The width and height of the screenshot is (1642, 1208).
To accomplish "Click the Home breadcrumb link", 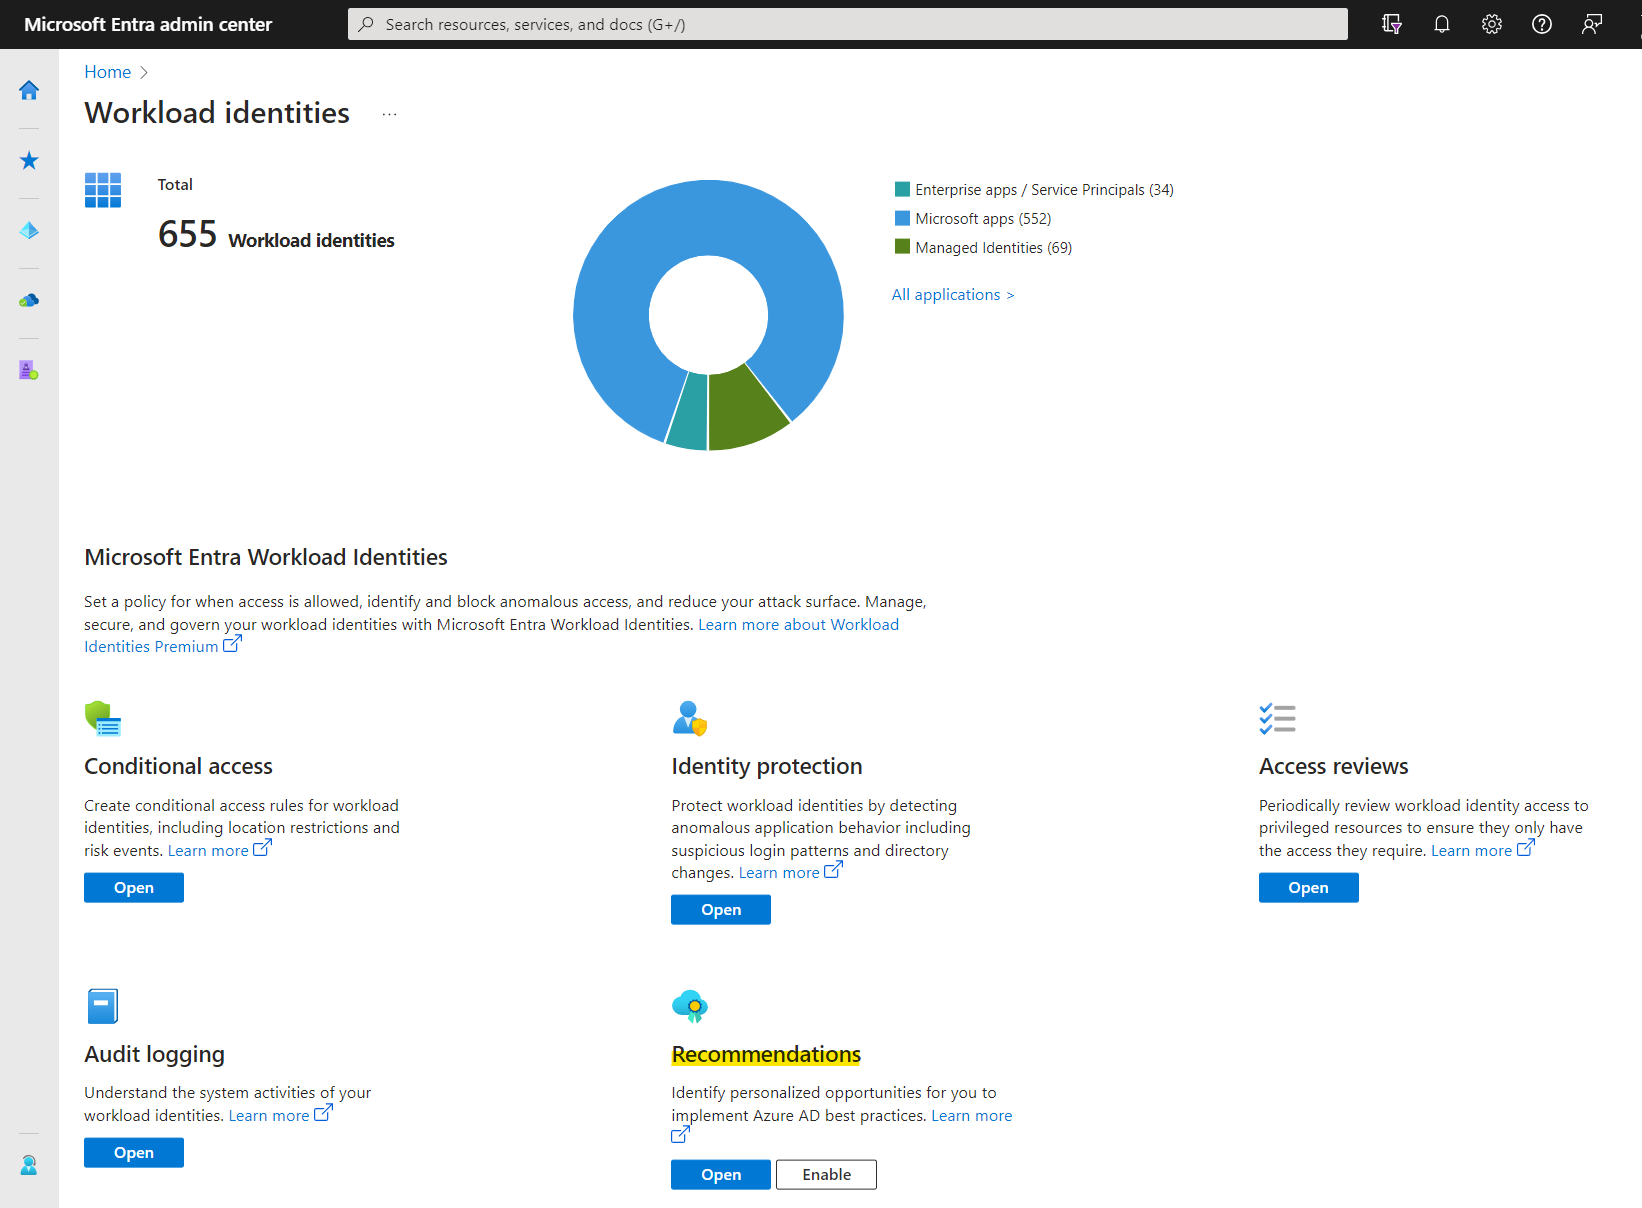I will 107,72.
